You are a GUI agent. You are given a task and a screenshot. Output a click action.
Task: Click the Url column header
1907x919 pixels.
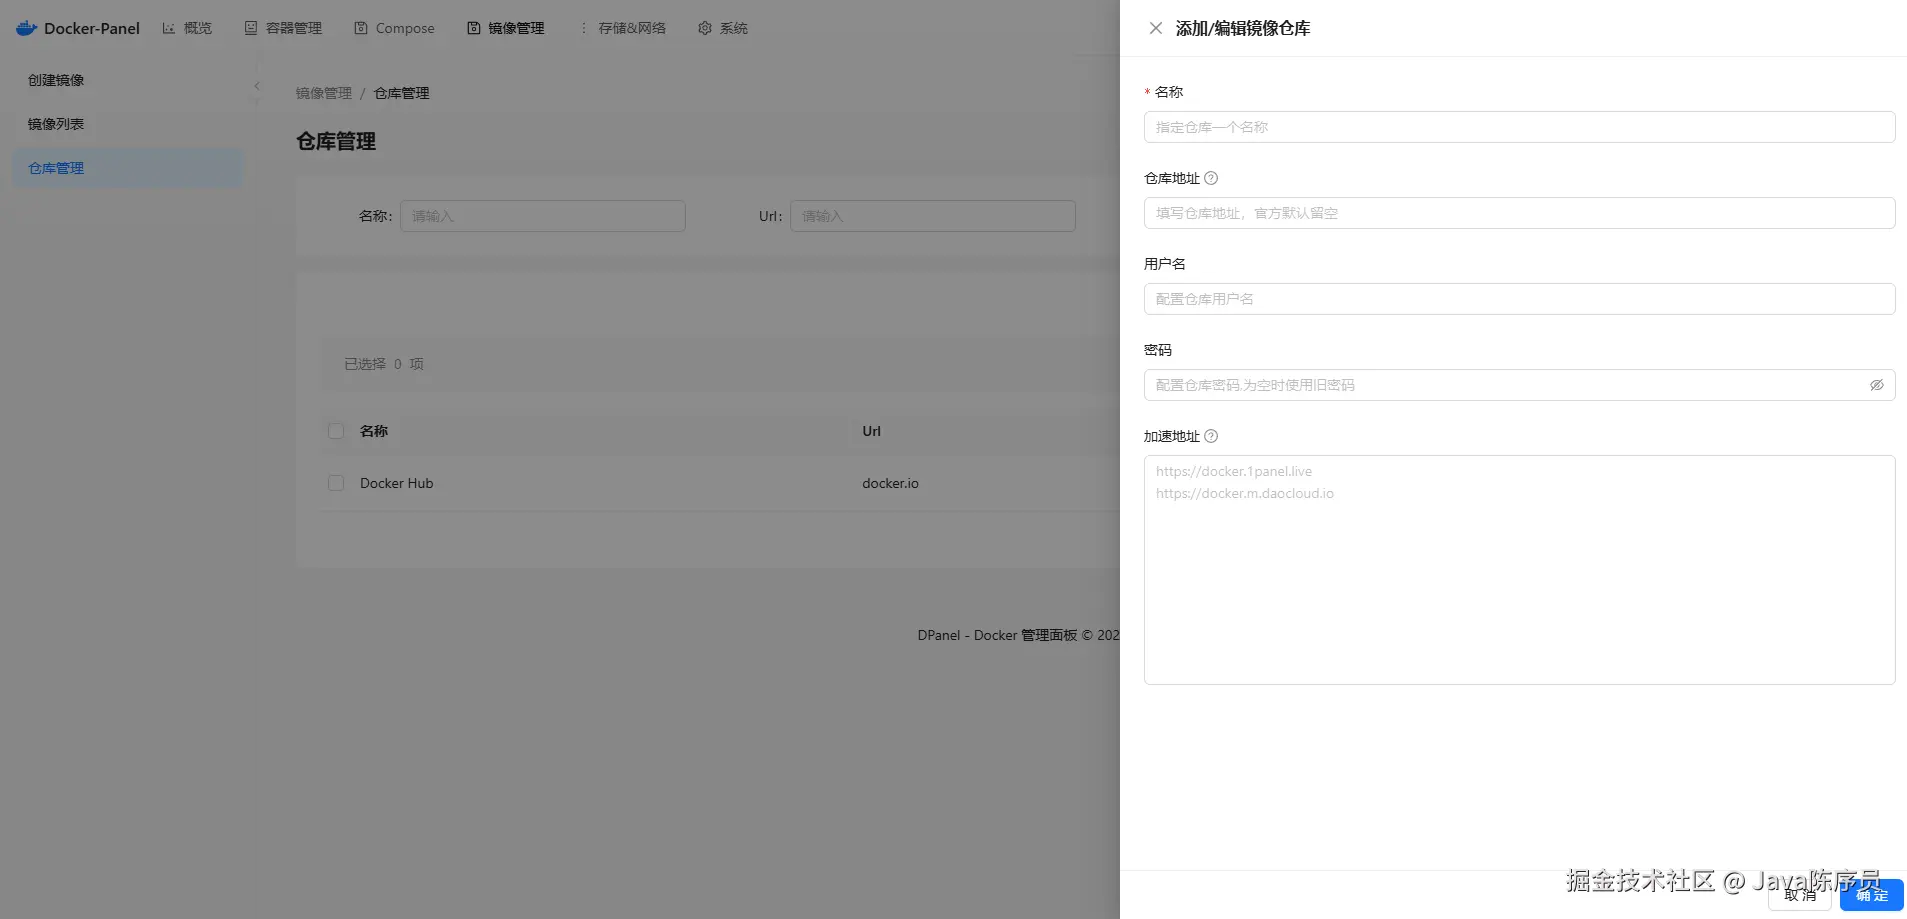[x=871, y=431]
